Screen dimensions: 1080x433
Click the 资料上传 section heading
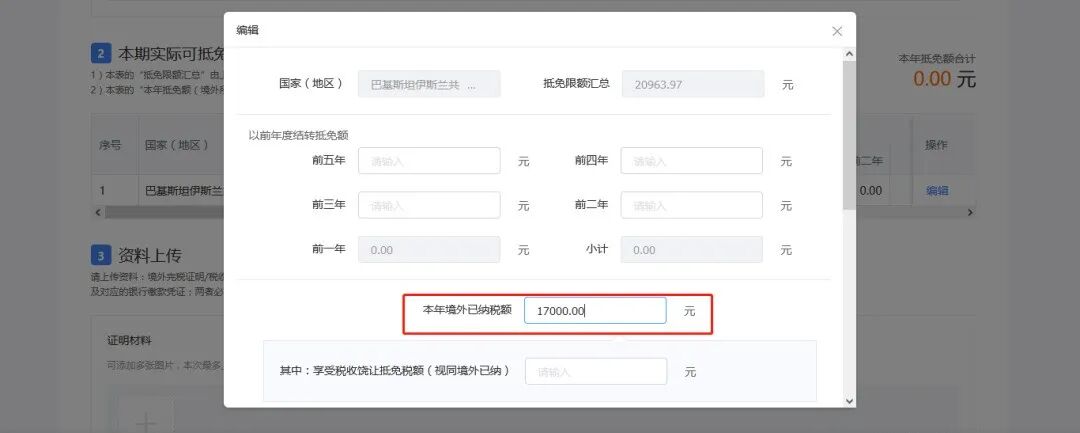[149, 255]
